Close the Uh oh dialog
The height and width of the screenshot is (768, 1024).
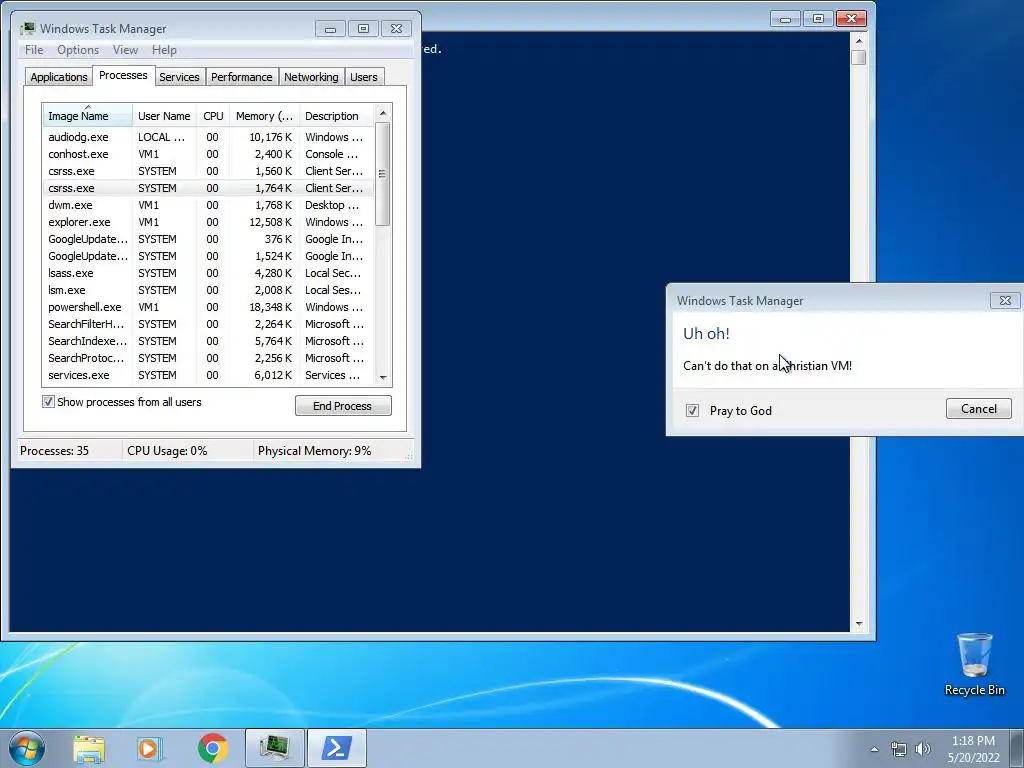1005,300
